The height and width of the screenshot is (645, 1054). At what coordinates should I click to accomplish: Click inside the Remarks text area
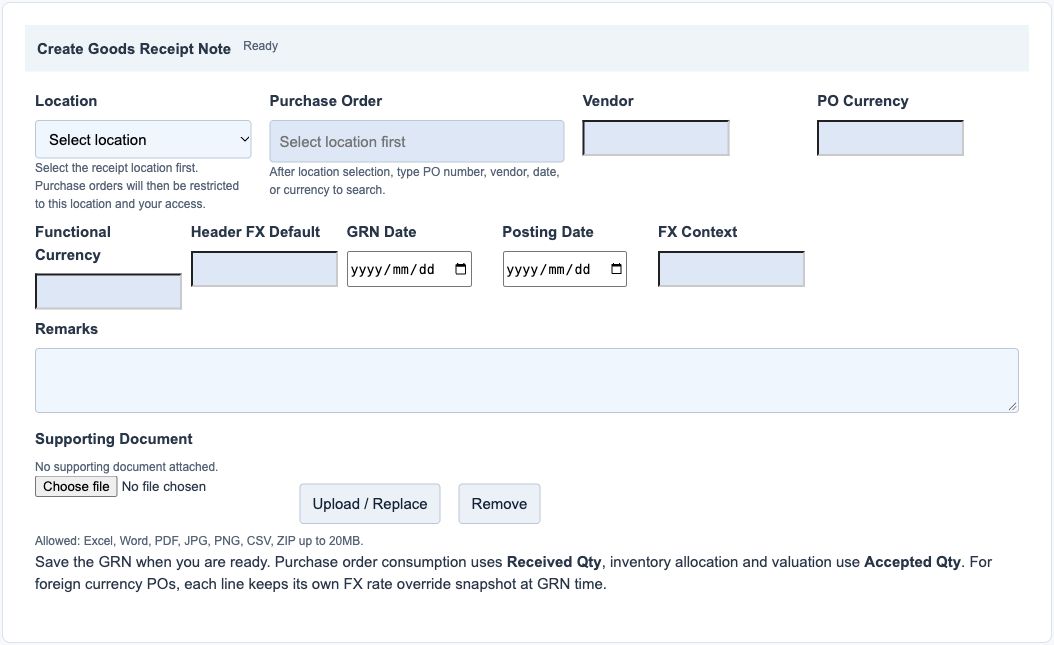[527, 380]
